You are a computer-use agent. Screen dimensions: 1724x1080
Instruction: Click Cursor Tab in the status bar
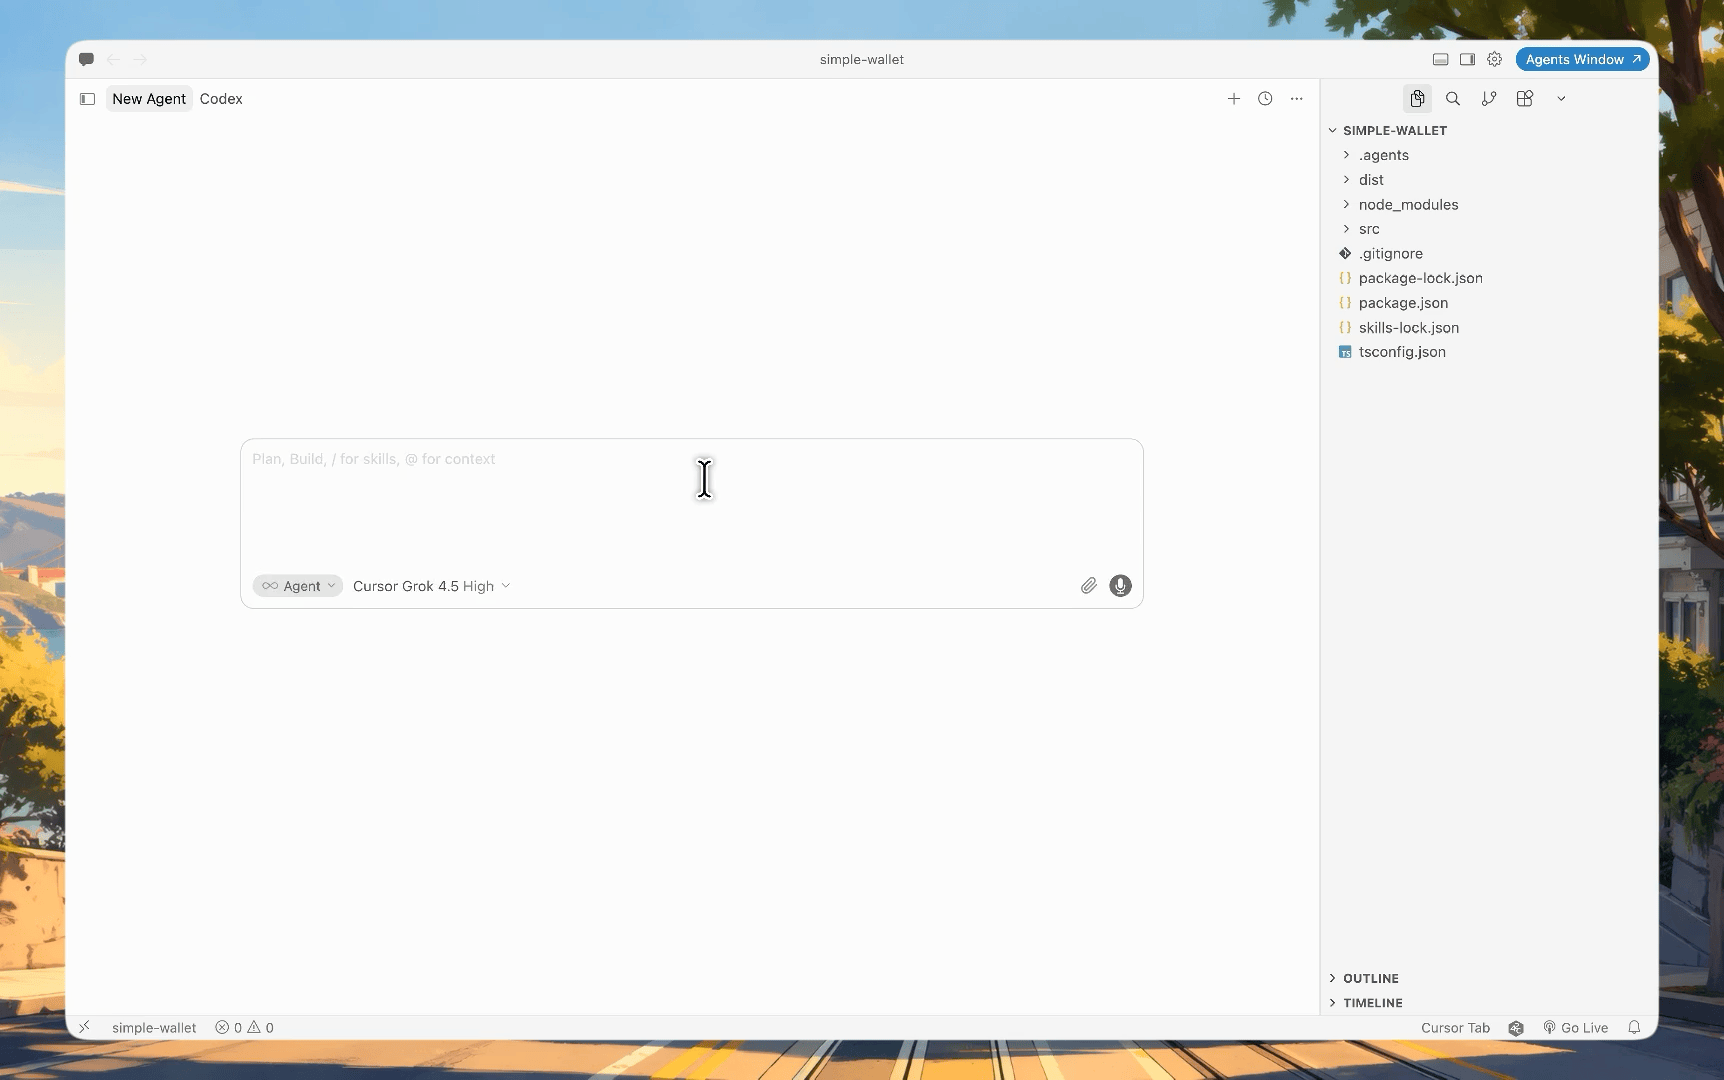coord(1455,1028)
